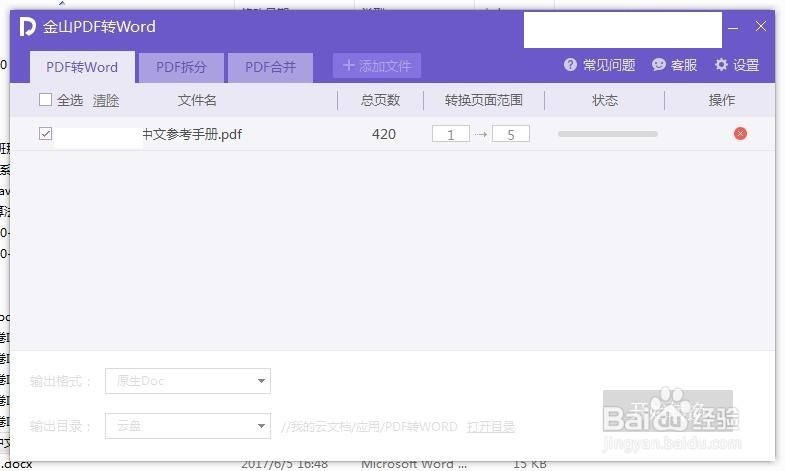Open the 输出格式 原生Doc dropdown

coord(188,381)
